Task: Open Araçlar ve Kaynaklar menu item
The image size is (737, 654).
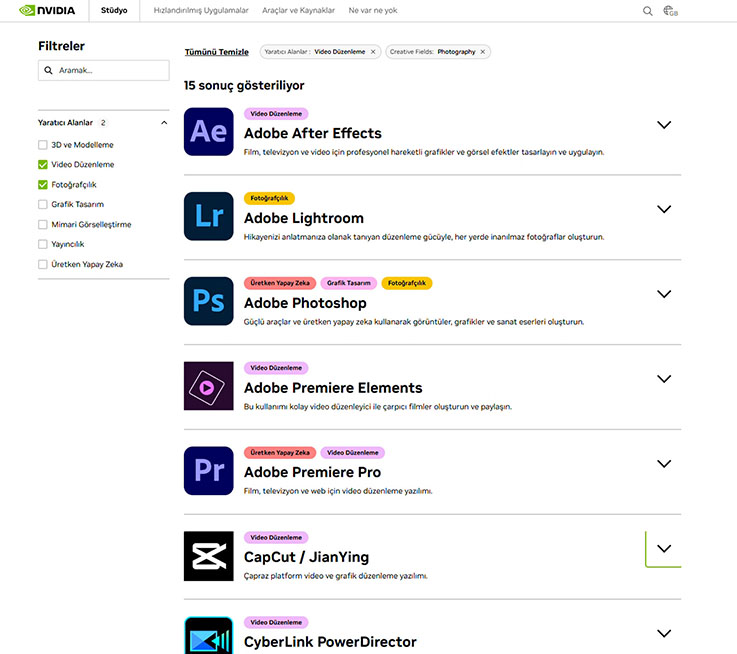Action: click(298, 10)
